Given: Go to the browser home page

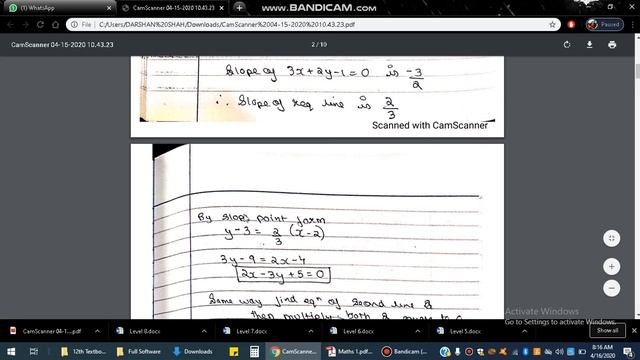Looking at the screenshot, I should click(x=56, y=24).
